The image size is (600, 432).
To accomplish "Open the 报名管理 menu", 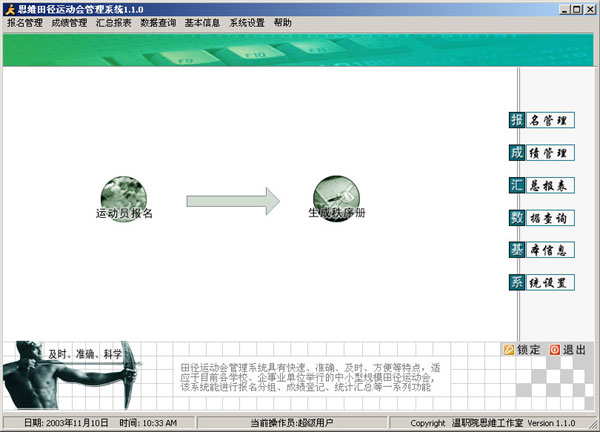I will pos(25,22).
